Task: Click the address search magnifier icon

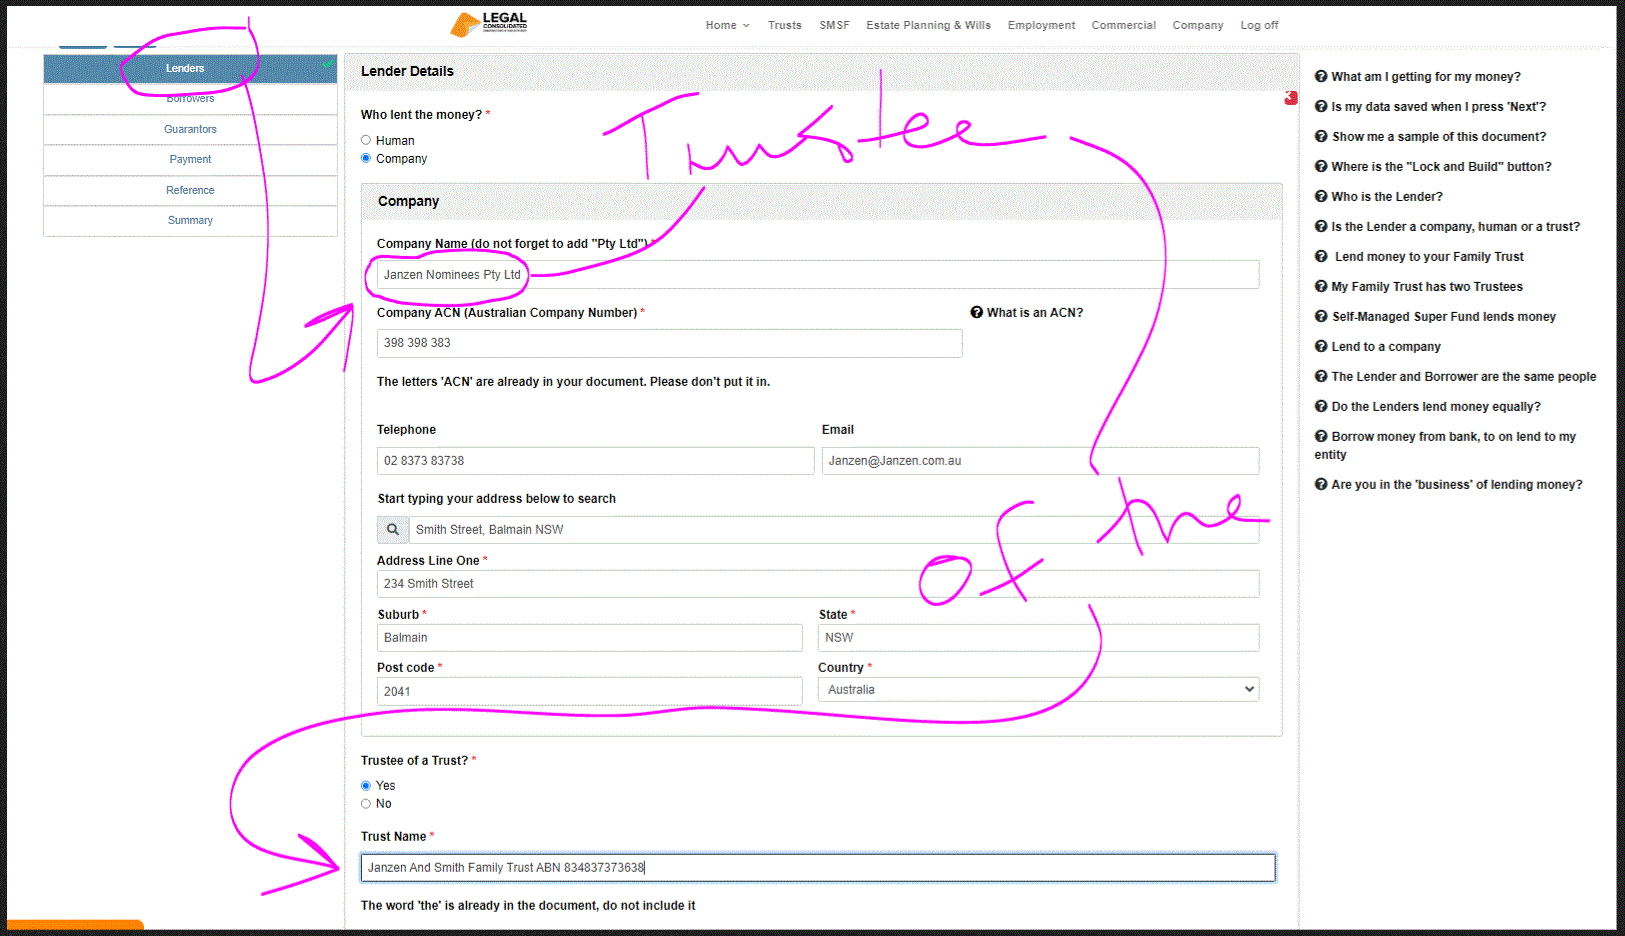Action: click(x=393, y=530)
